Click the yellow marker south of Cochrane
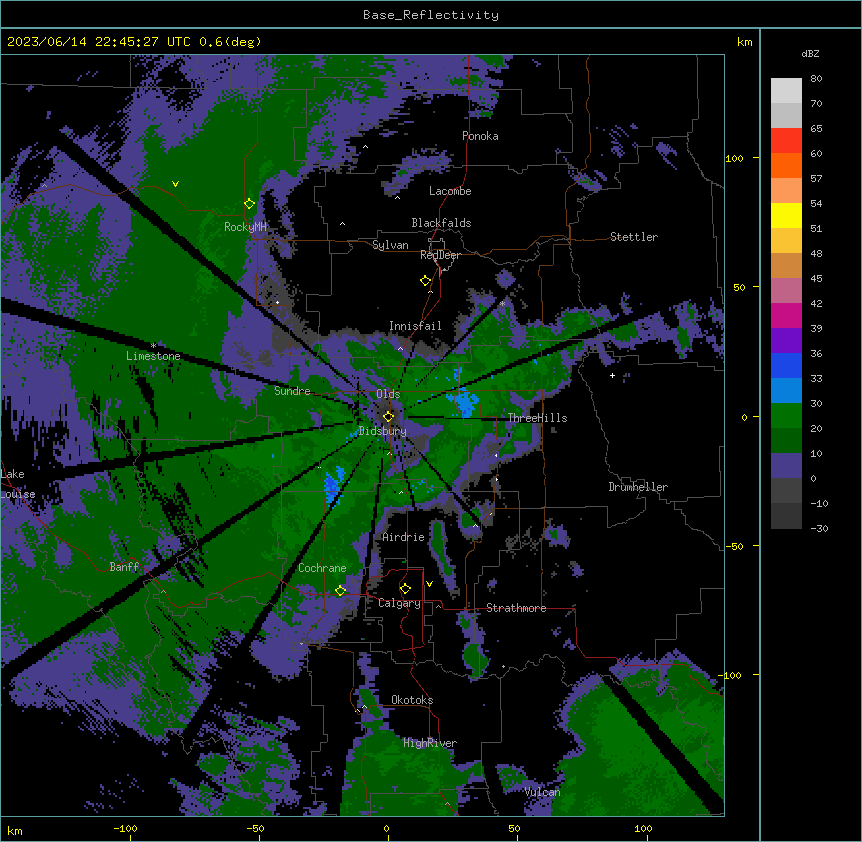Viewport: 862px width, 842px height. point(340,590)
